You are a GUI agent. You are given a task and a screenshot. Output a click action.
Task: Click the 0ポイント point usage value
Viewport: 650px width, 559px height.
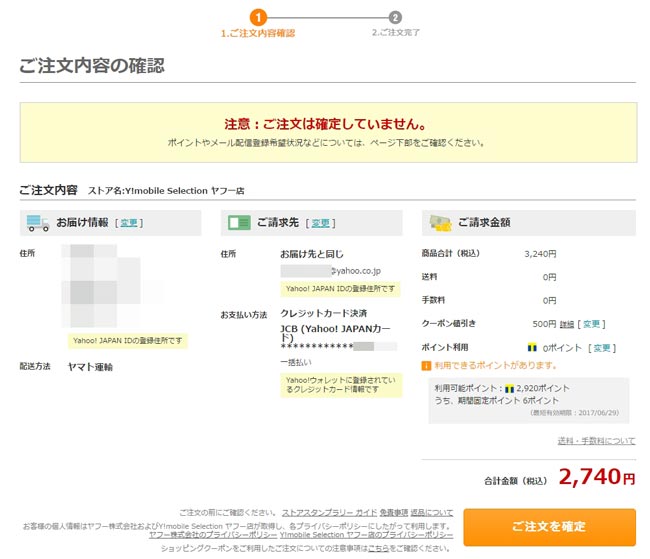click(x=563, y=348)
